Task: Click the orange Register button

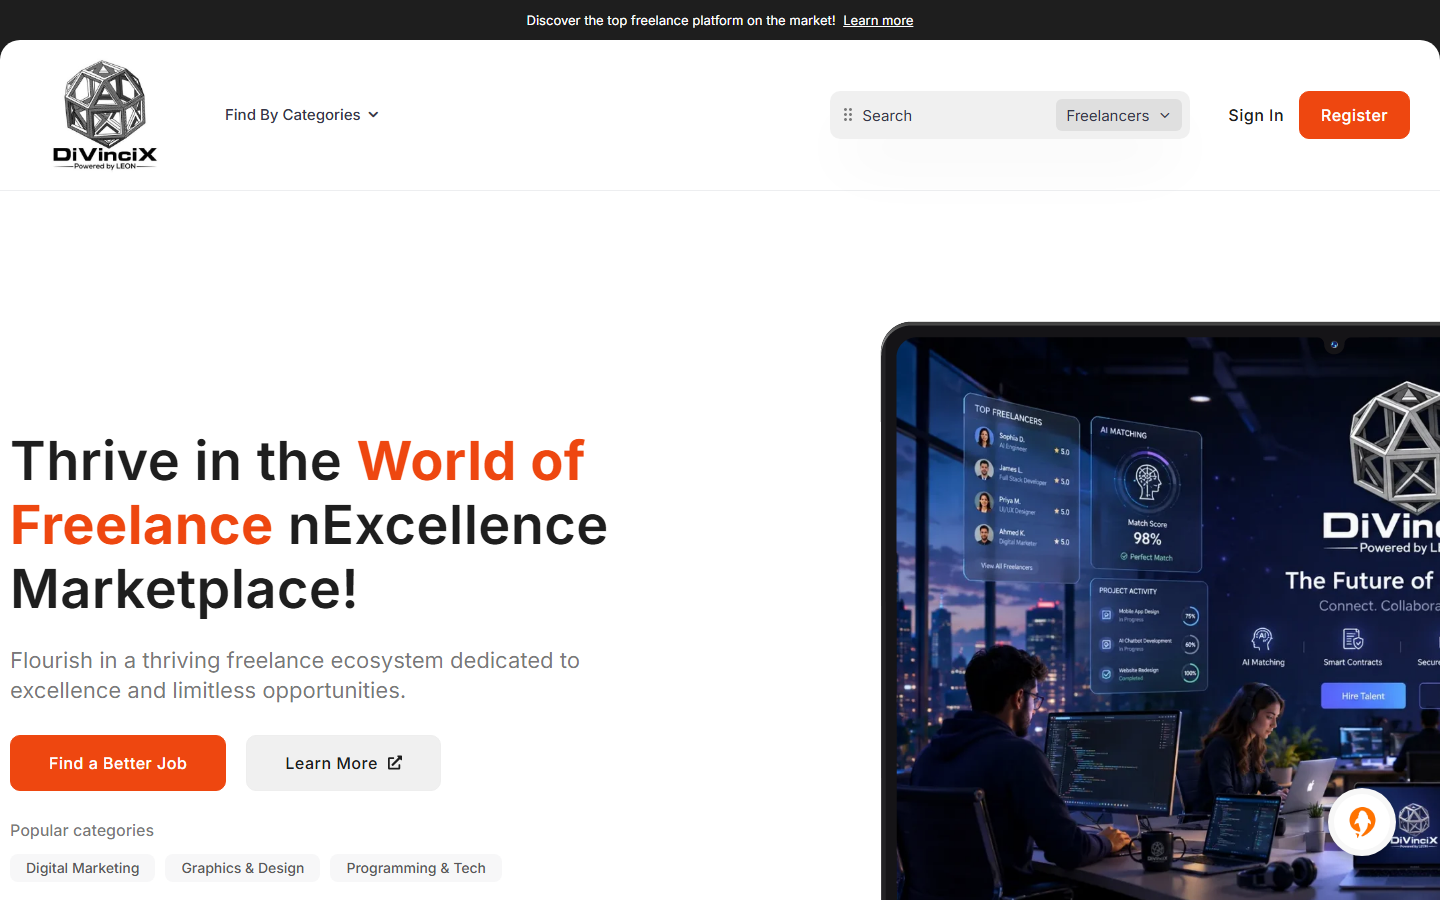Action: pyautogui.click(x=1354, y=115)
